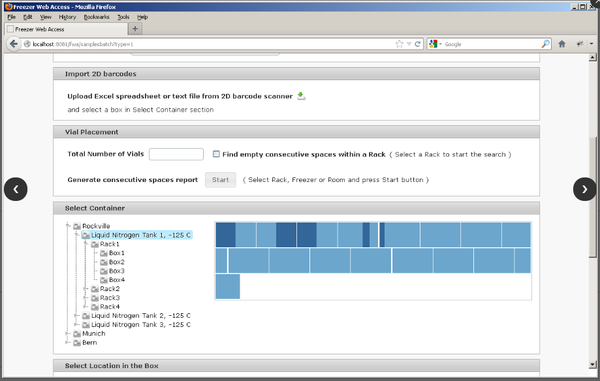Collapse the Rack1 tree node

coord(86,244)
